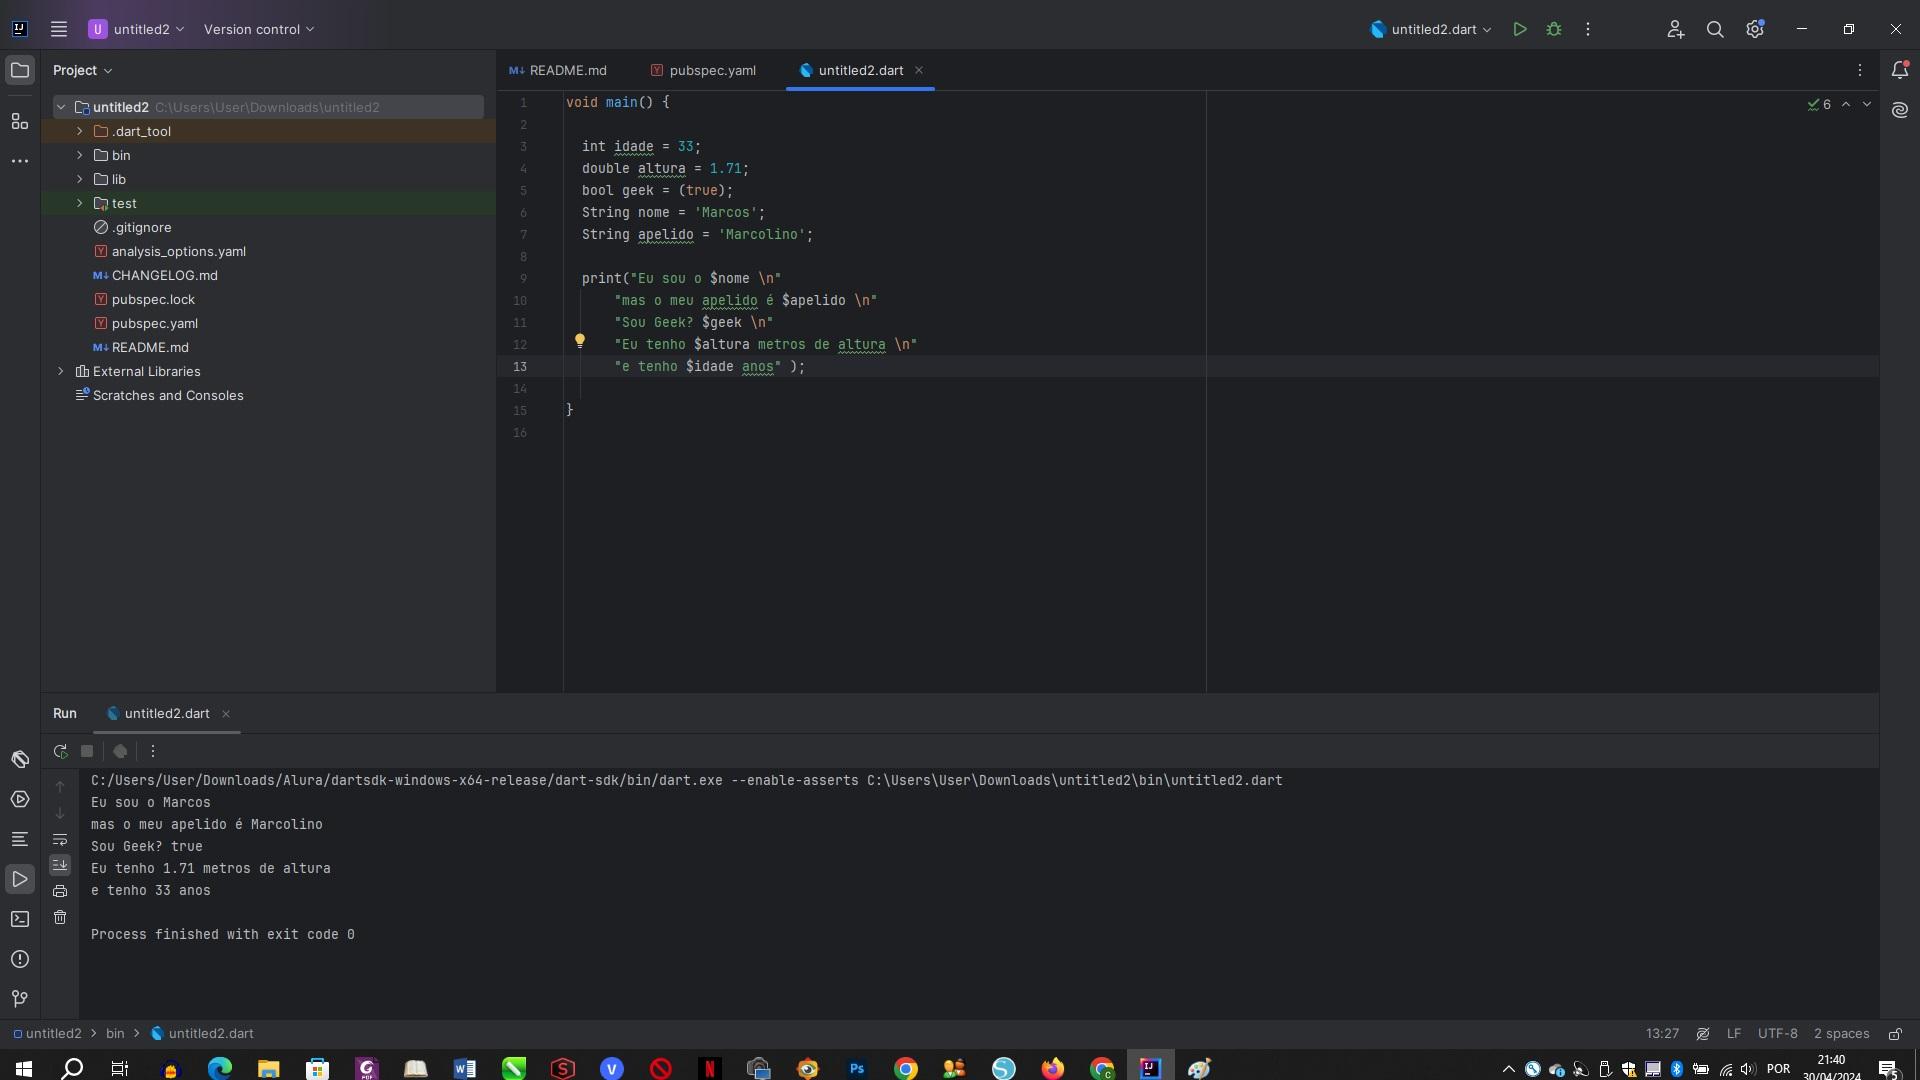Open the untitled2.dart run configuration dropdown

[1486, 29]
